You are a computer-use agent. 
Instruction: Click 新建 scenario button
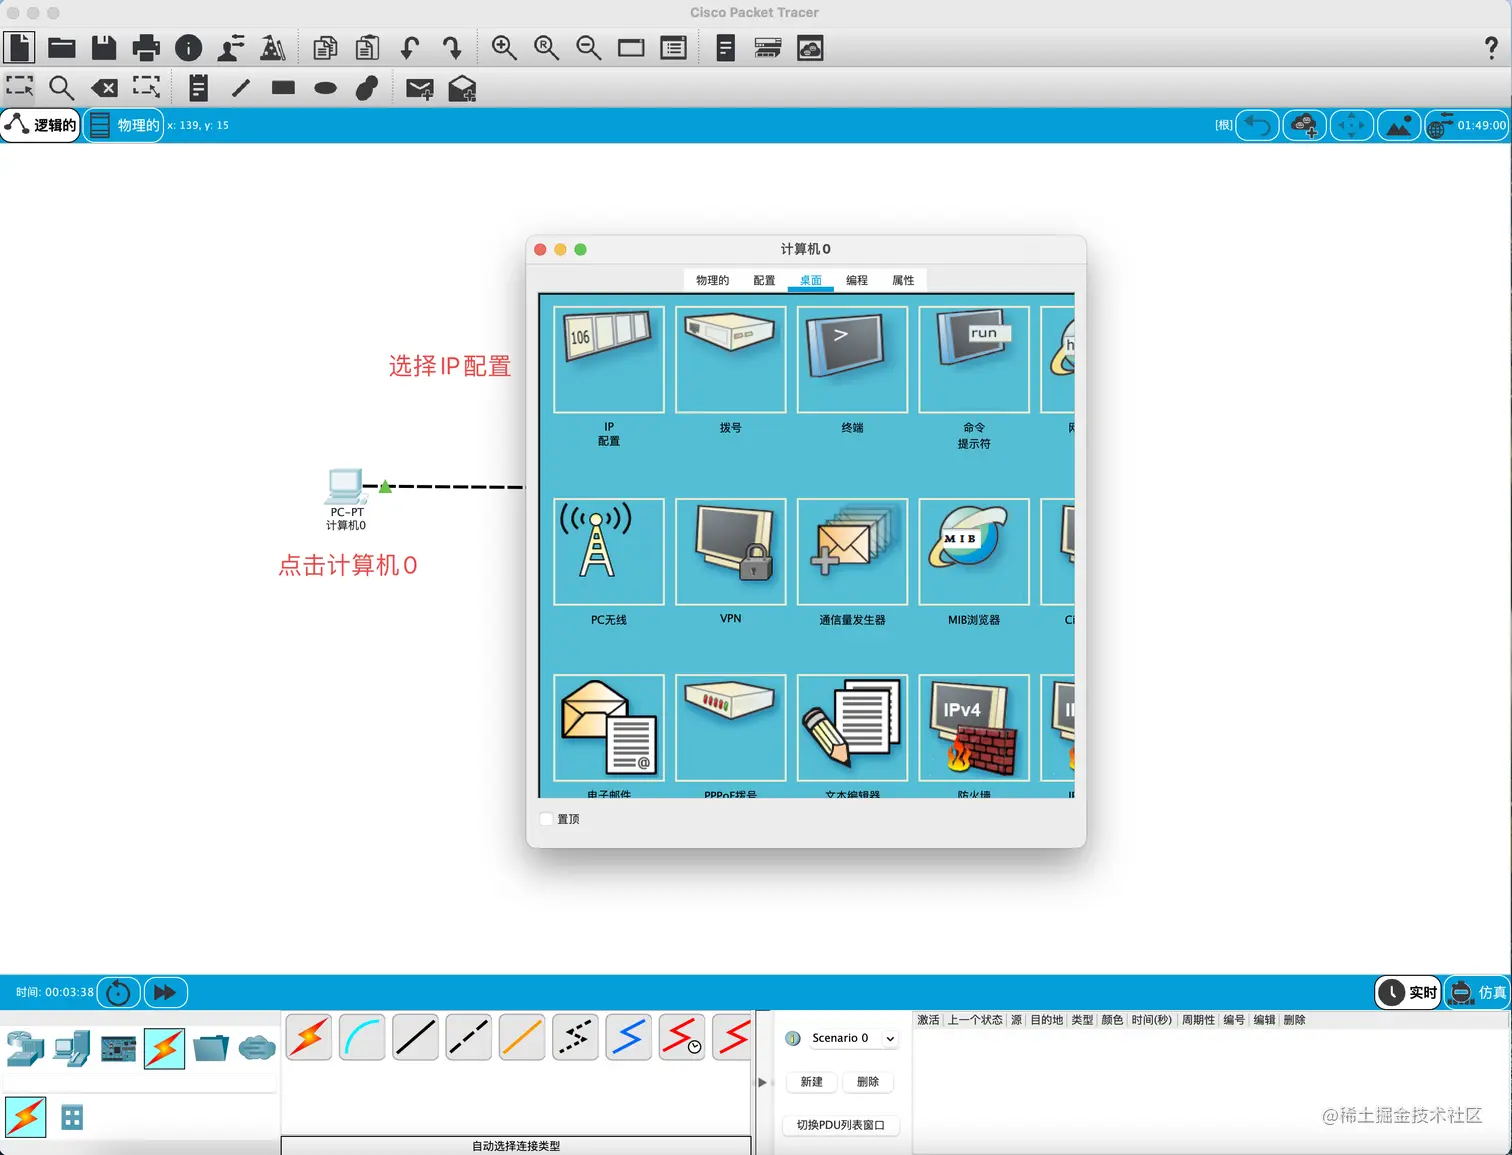point(811,1082)
